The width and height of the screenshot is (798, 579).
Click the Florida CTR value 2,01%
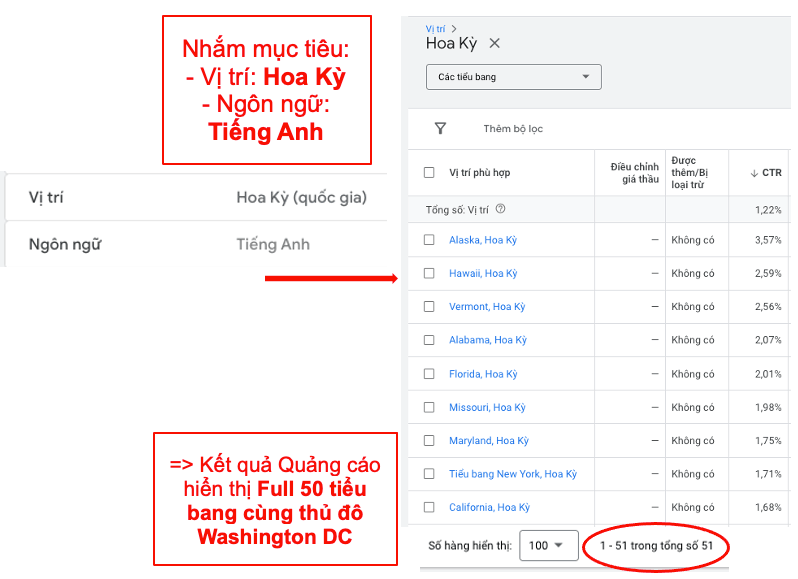(768, 374)
